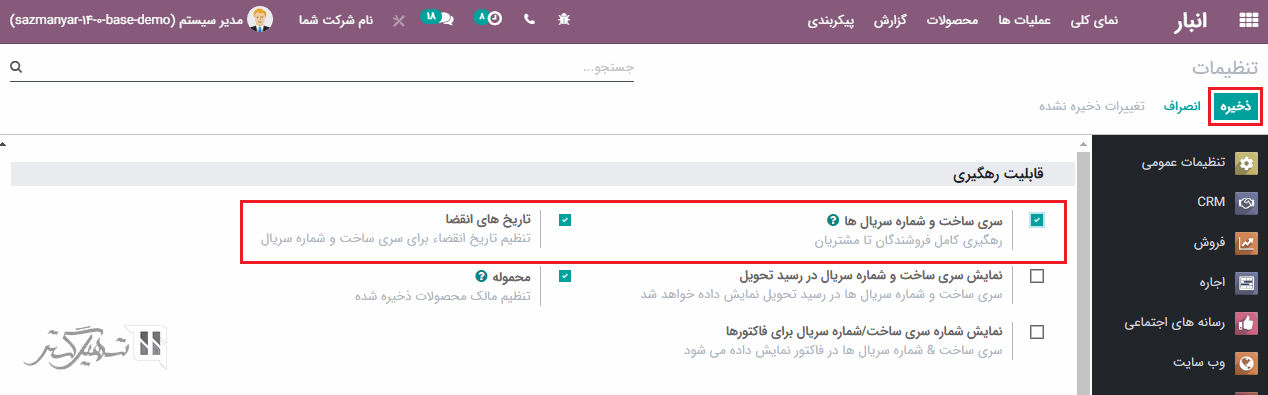Click the system administrator avatar

[x=261, y=20]
